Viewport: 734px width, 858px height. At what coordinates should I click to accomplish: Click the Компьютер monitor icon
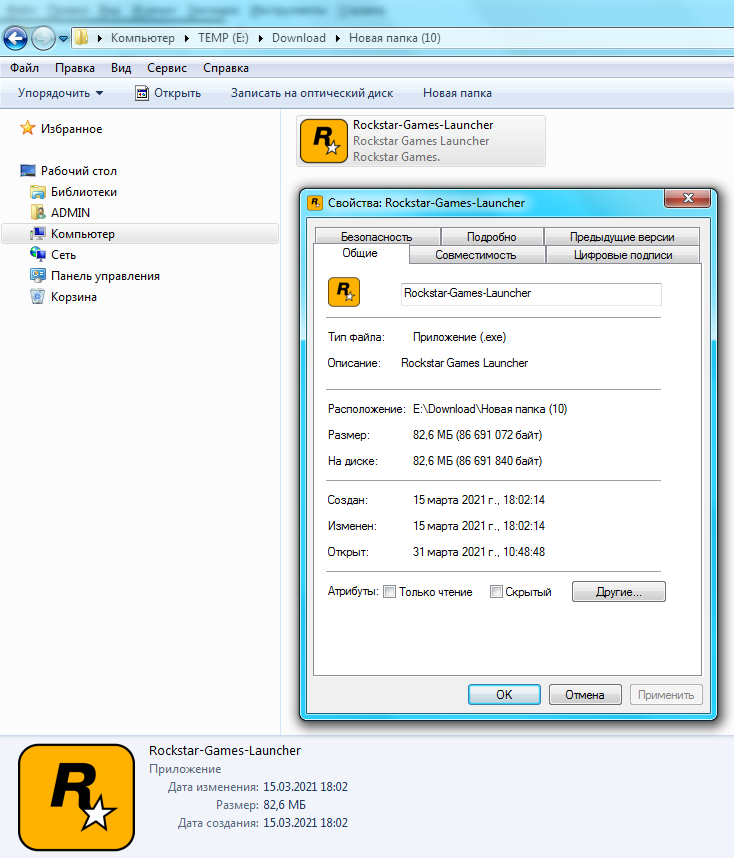click(x=38, y=234)
